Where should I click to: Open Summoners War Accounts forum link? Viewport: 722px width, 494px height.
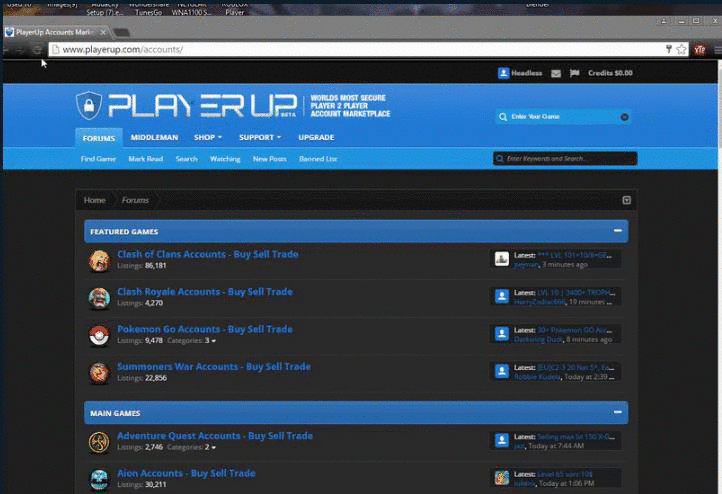[x=214, y=366]
